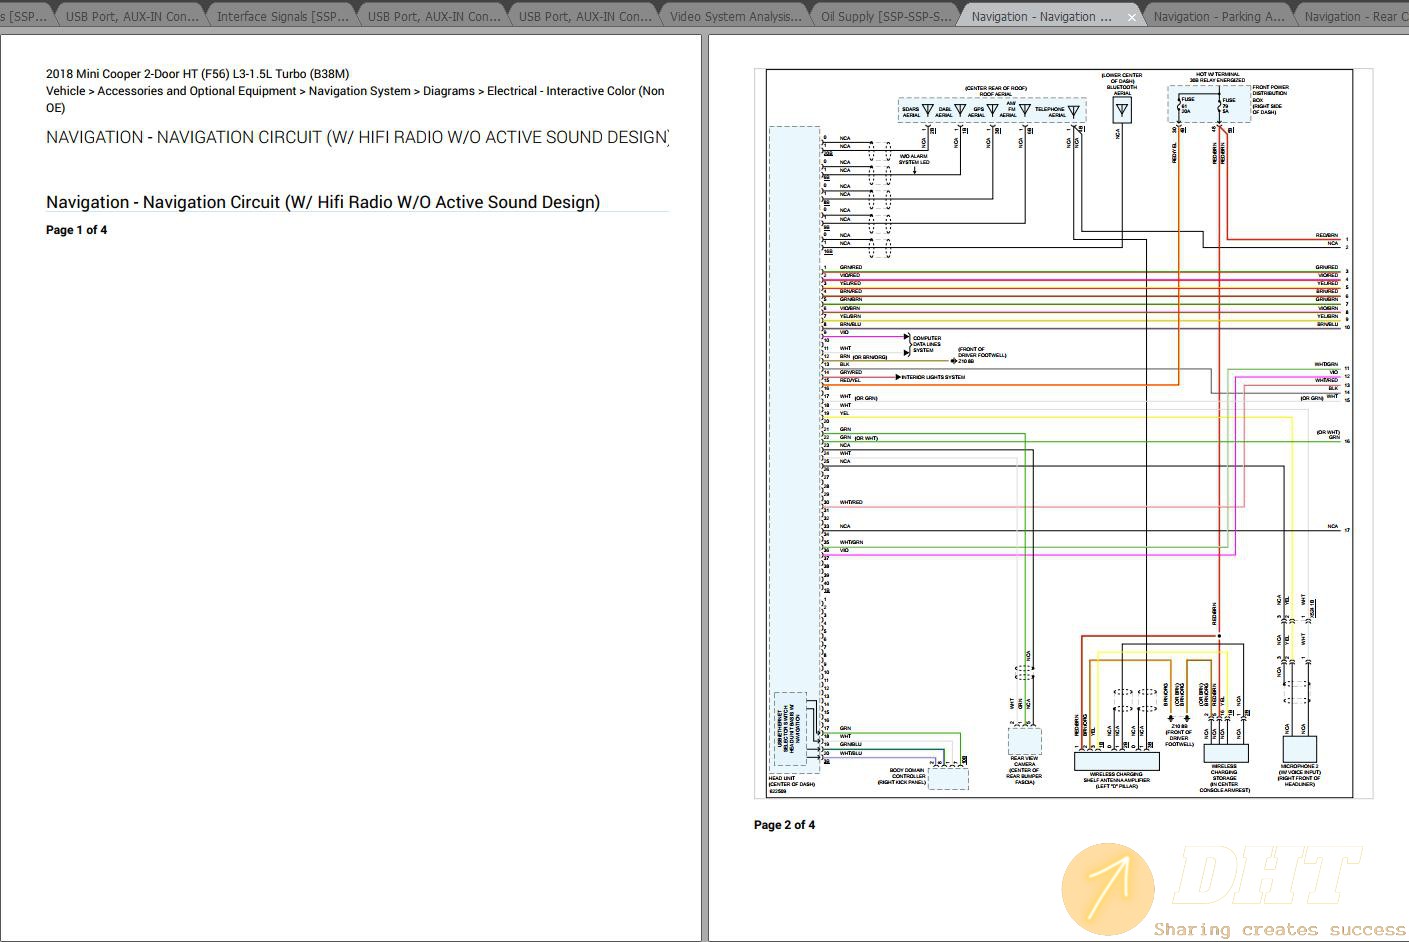The height and width of the screenshot is (942, 1409).
Task: Click the Interior Lights System label
Action: point(933,377)
